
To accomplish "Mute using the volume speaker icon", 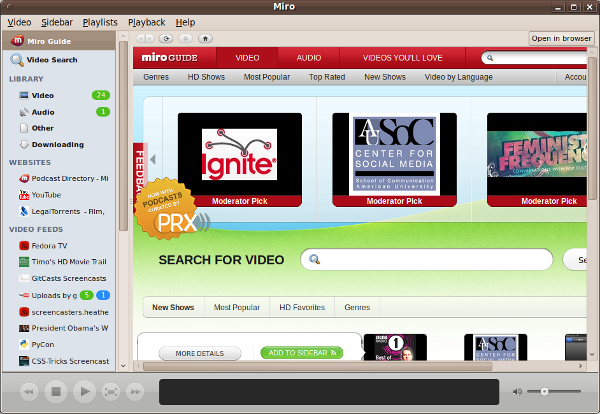I will pos(517,391).
